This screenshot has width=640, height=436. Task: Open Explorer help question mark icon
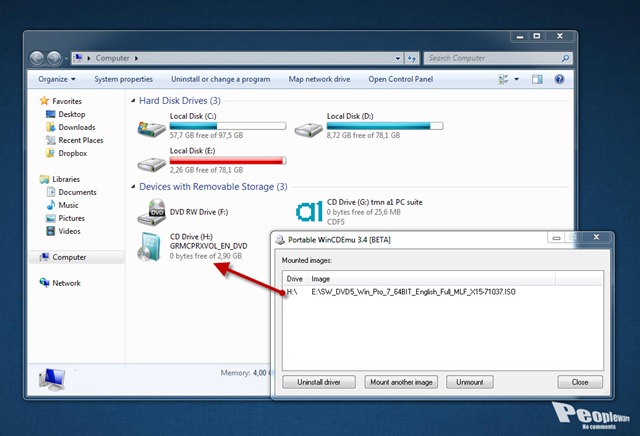(x=559, y=79)
